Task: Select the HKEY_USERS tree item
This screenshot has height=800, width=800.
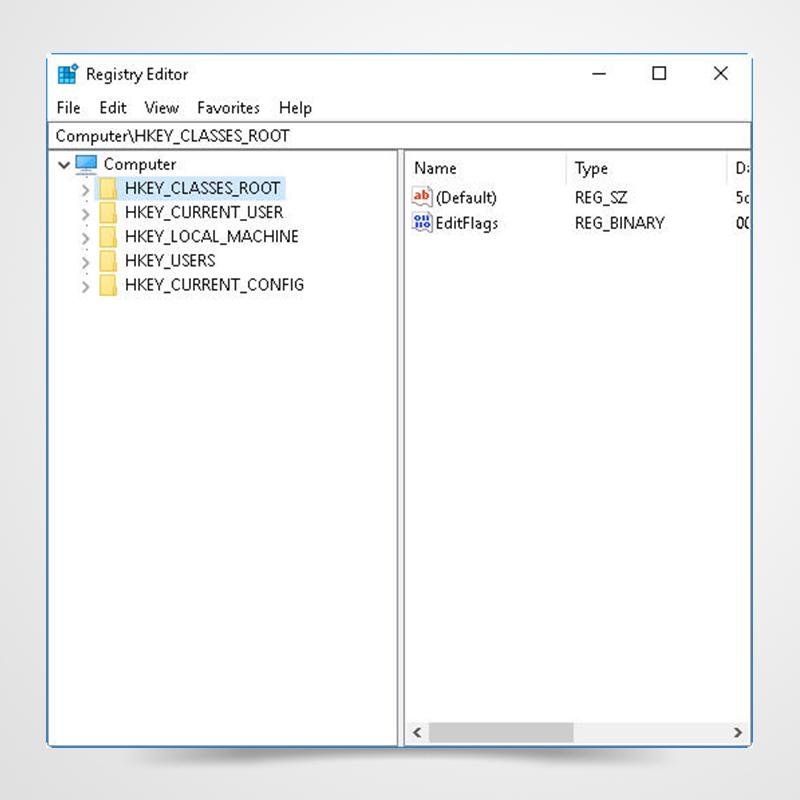Action: tap(170, 261)
